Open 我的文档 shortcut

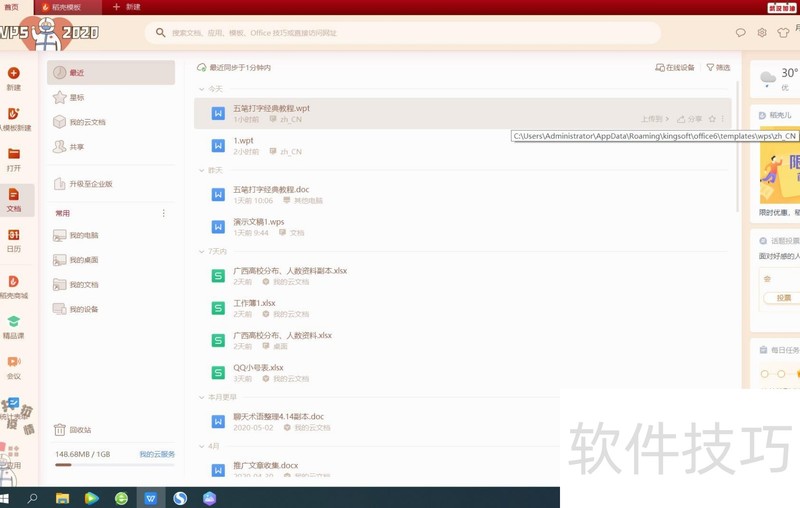tap(111, 285)
